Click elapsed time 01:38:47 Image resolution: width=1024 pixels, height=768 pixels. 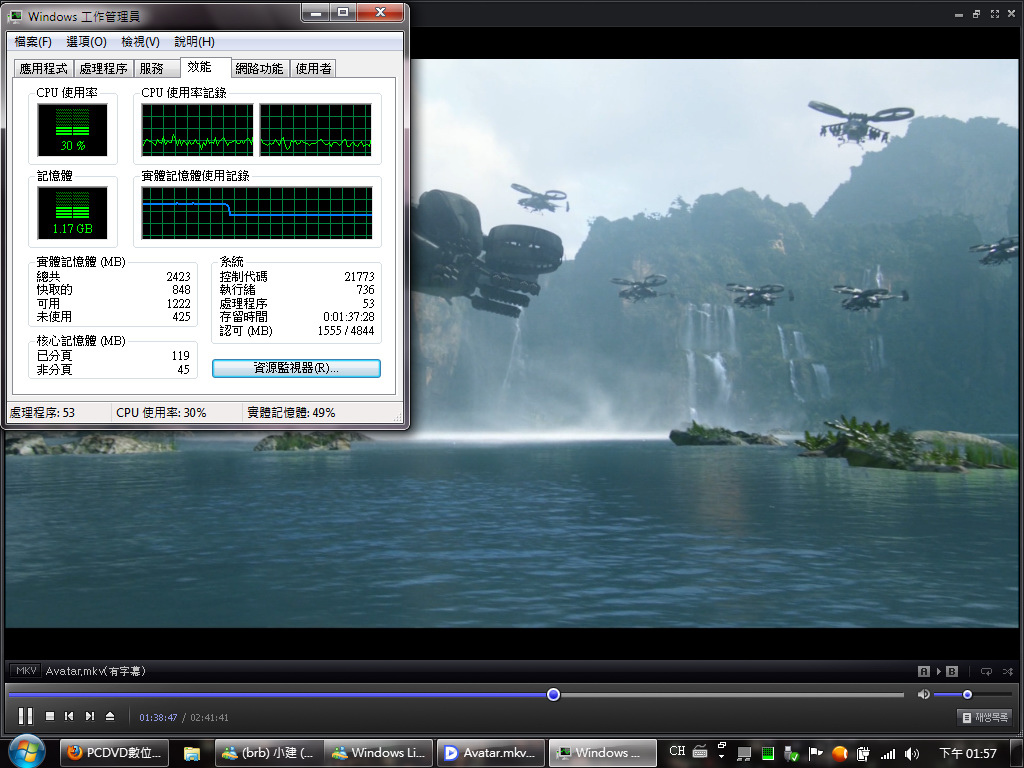pyautogui.click(x=158, y=717)
